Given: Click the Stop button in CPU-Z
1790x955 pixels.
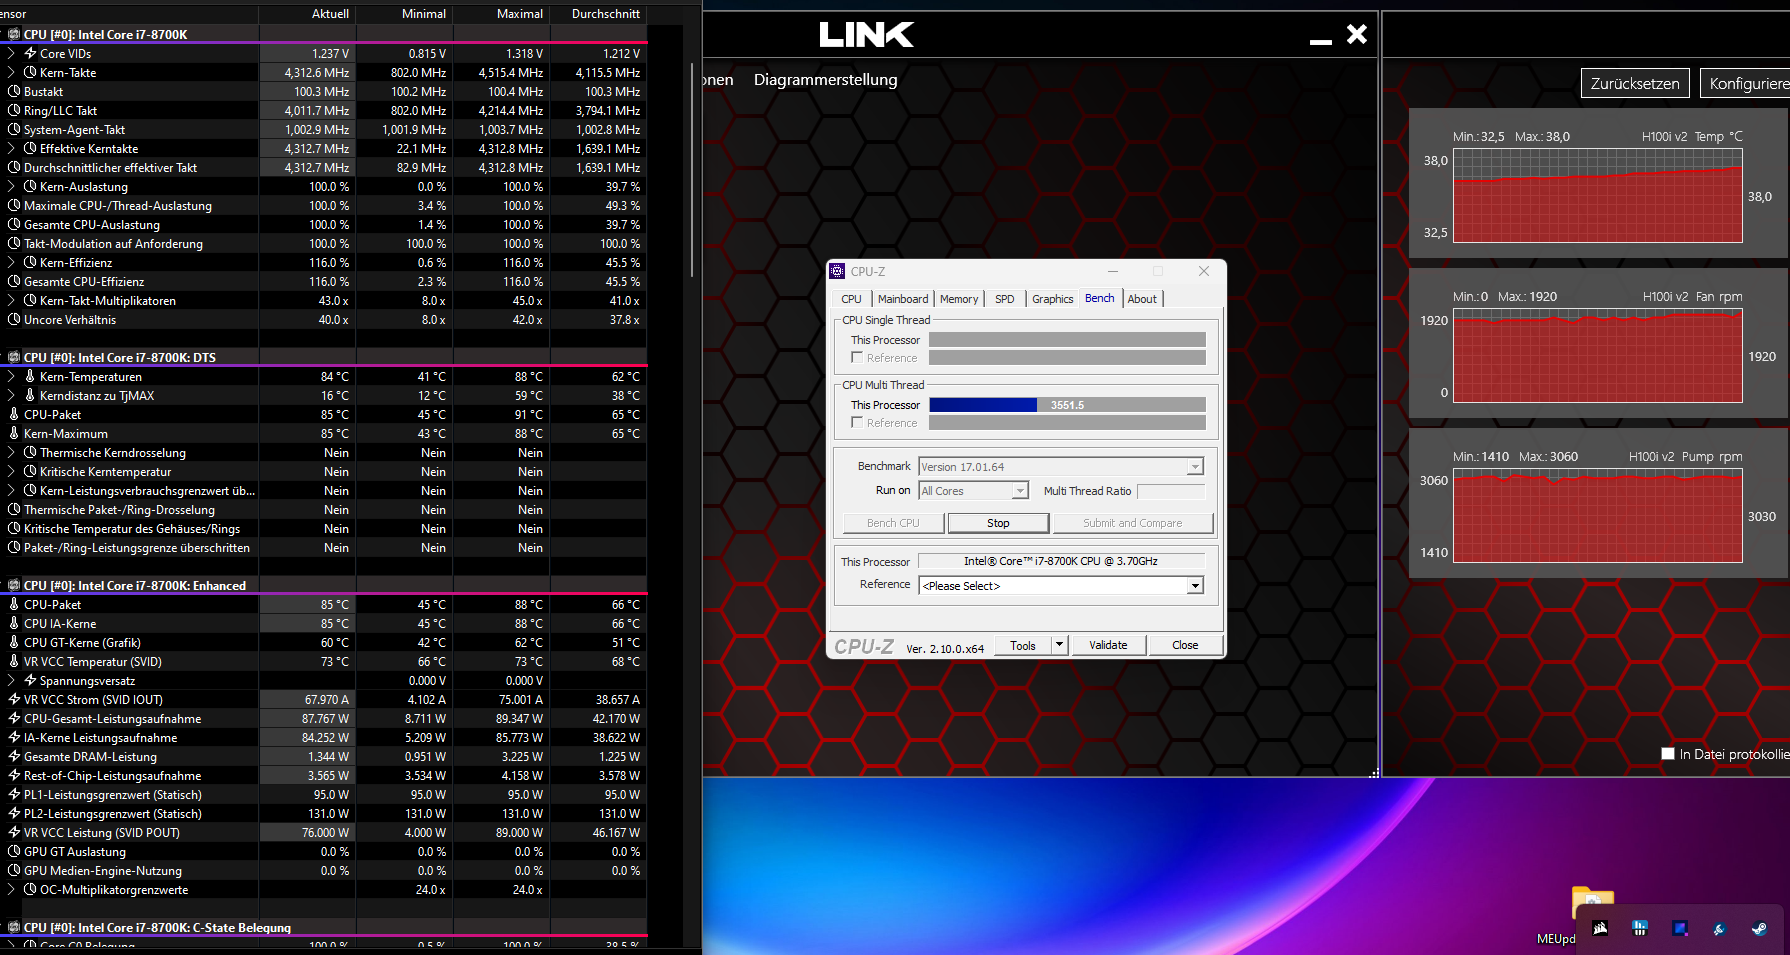Looking at the screenshot, I should (998, 523).
